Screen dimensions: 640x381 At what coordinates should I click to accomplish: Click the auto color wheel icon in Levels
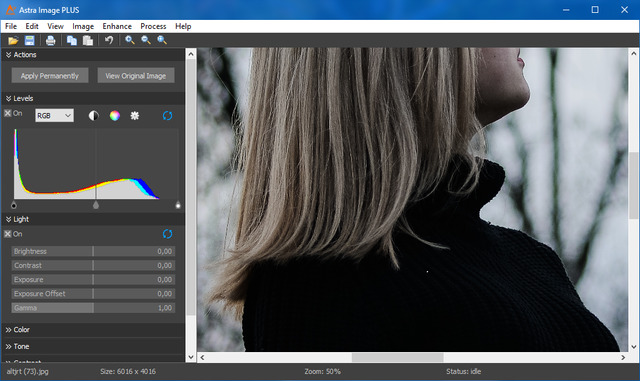point(115,116)
